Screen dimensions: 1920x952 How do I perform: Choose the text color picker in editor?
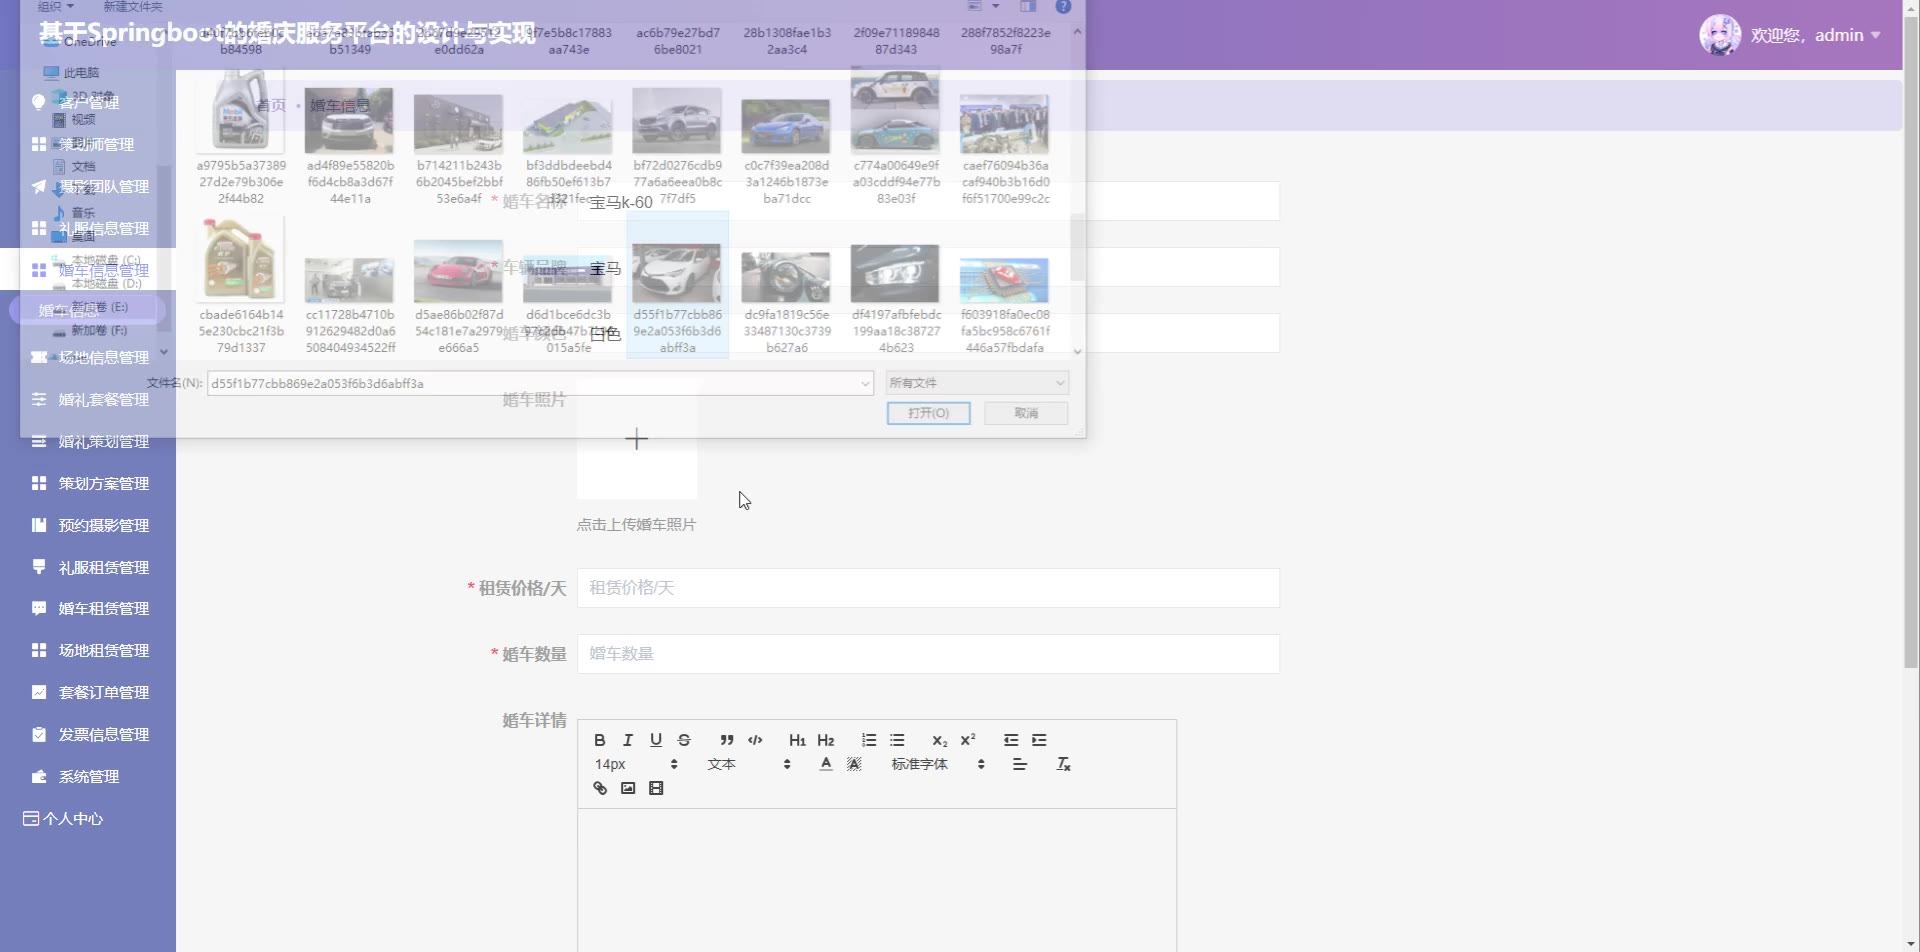coord(825,764)
